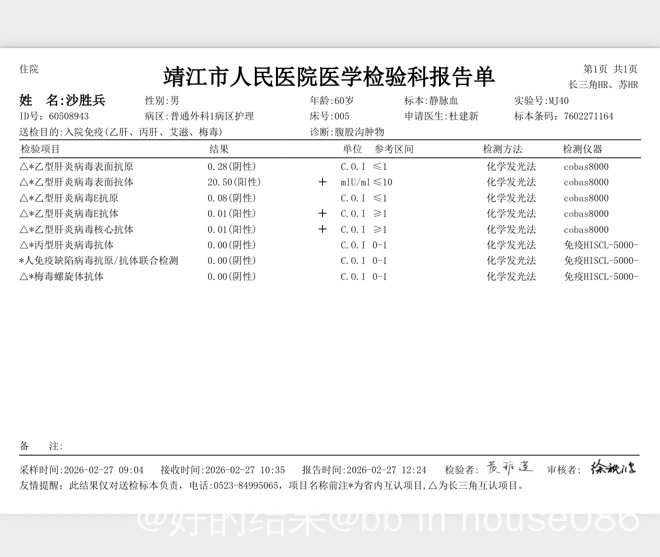Screen dimensions: 660x557
Task: Click the phone number 0523-84995065
Action: (x=242, y=485)
